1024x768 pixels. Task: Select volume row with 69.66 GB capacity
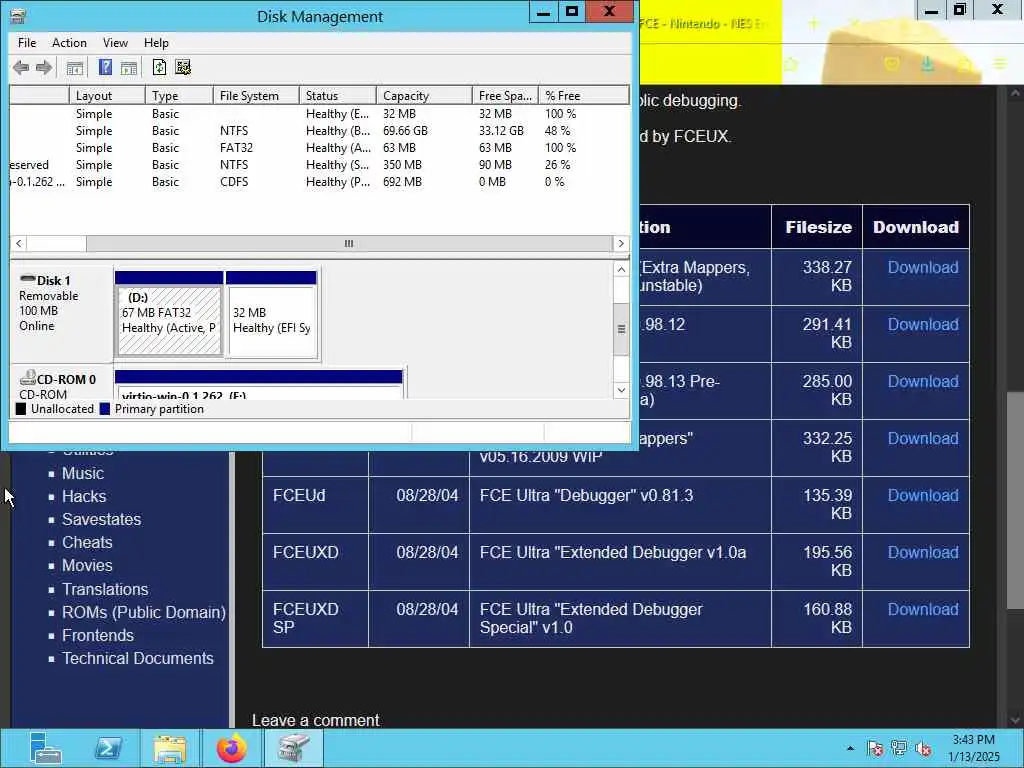319,131
